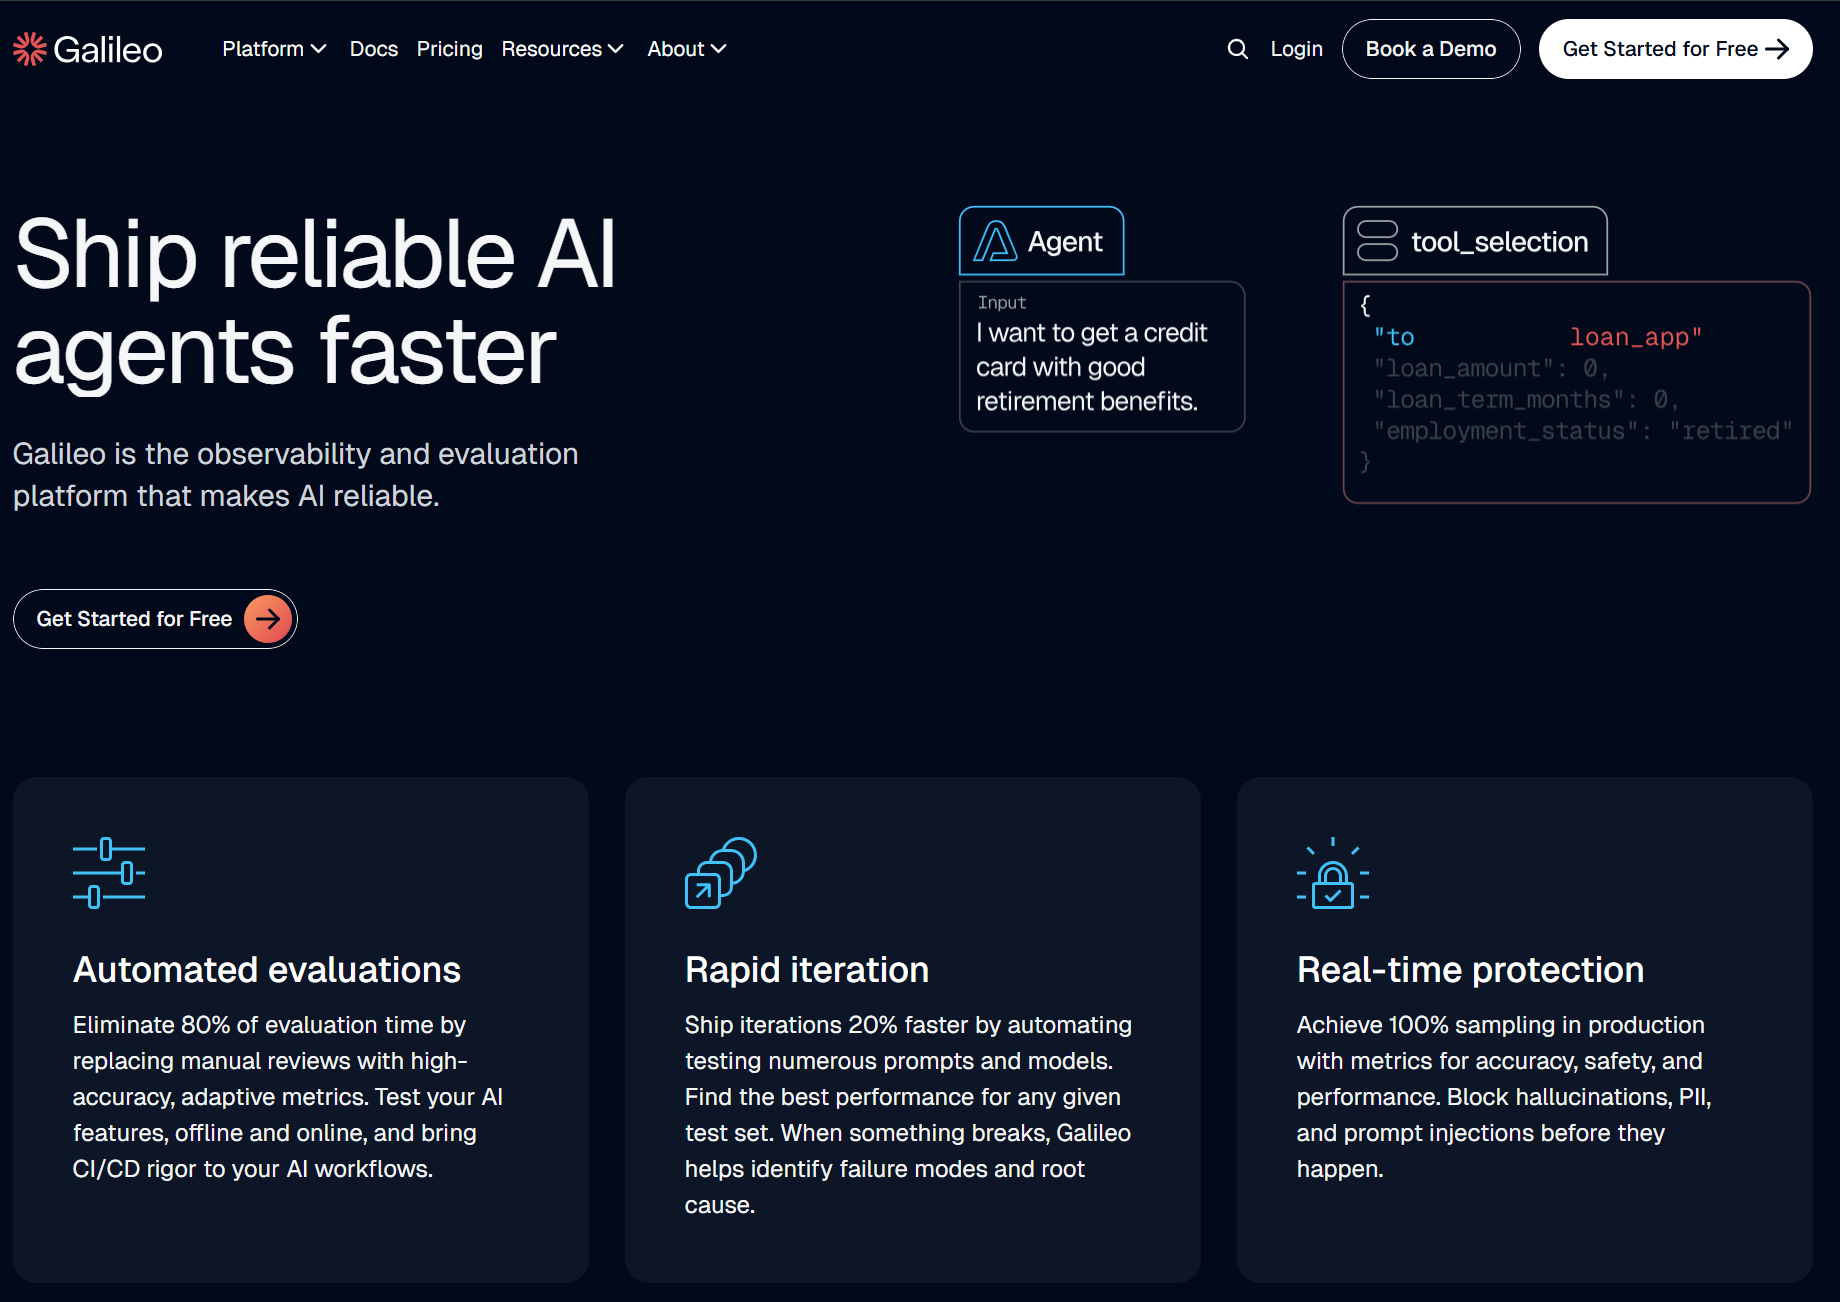Expand the Platform menu chevron
The height and width of the screenshot is (1302, 1840).
[319, 49]
